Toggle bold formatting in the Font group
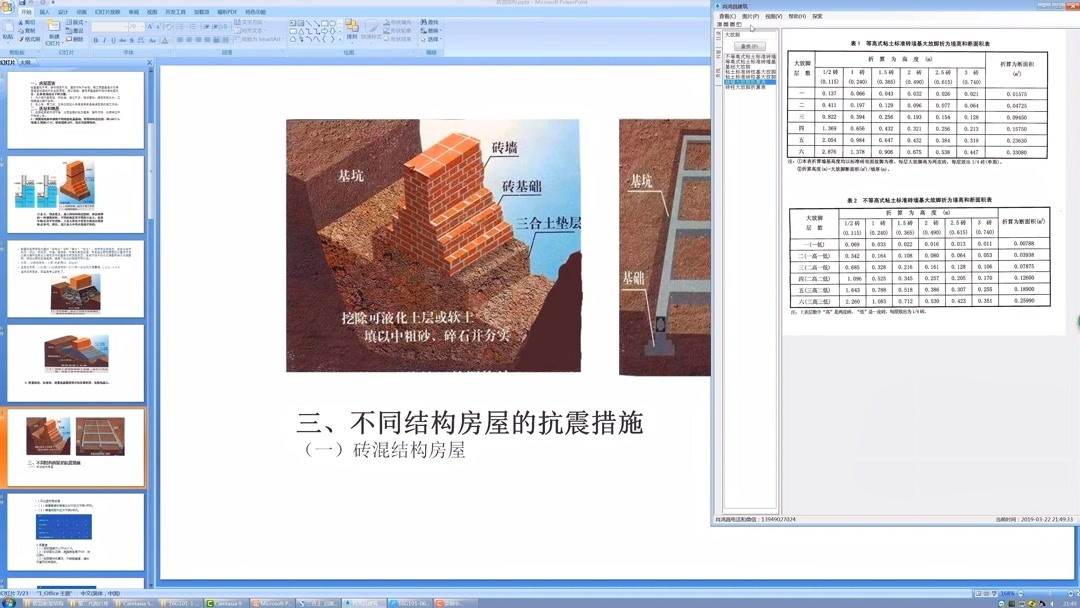The image size is (1080, 608). (x=96, y=40)
